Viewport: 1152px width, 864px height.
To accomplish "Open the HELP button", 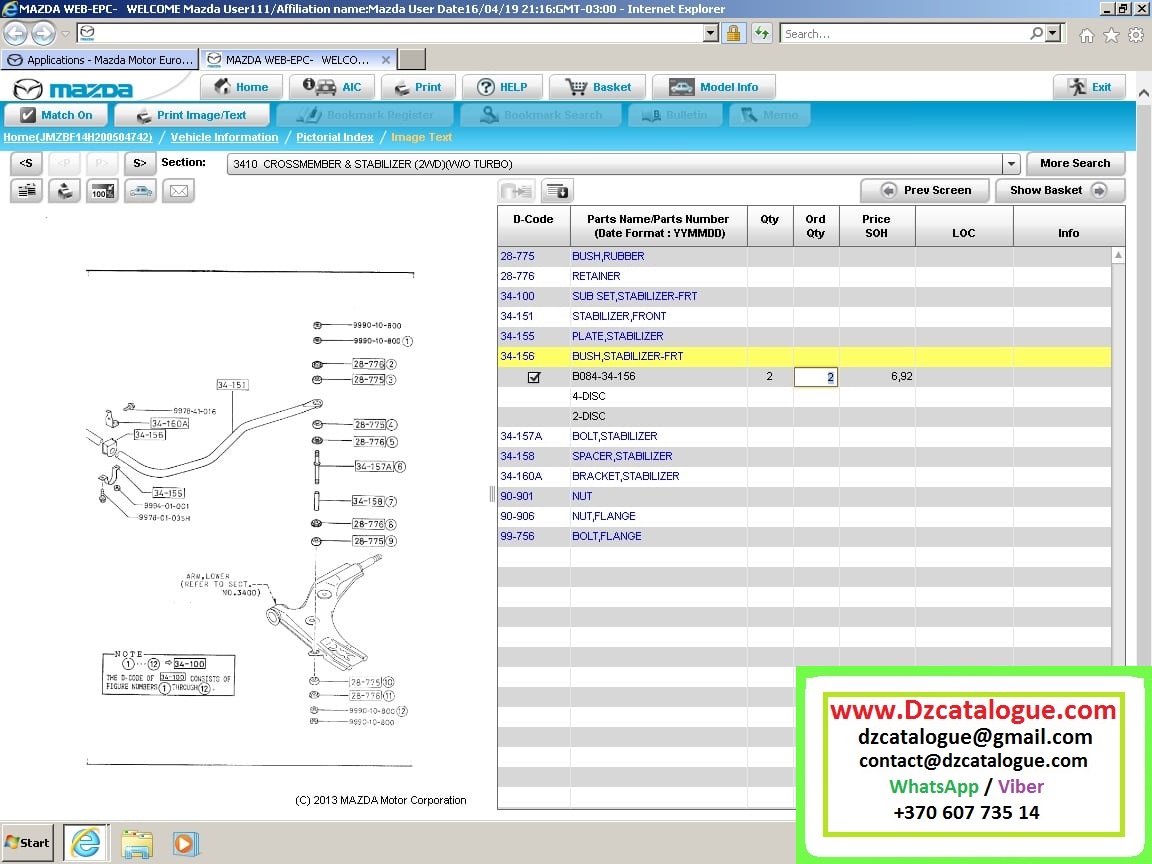I will click(502, 87).
